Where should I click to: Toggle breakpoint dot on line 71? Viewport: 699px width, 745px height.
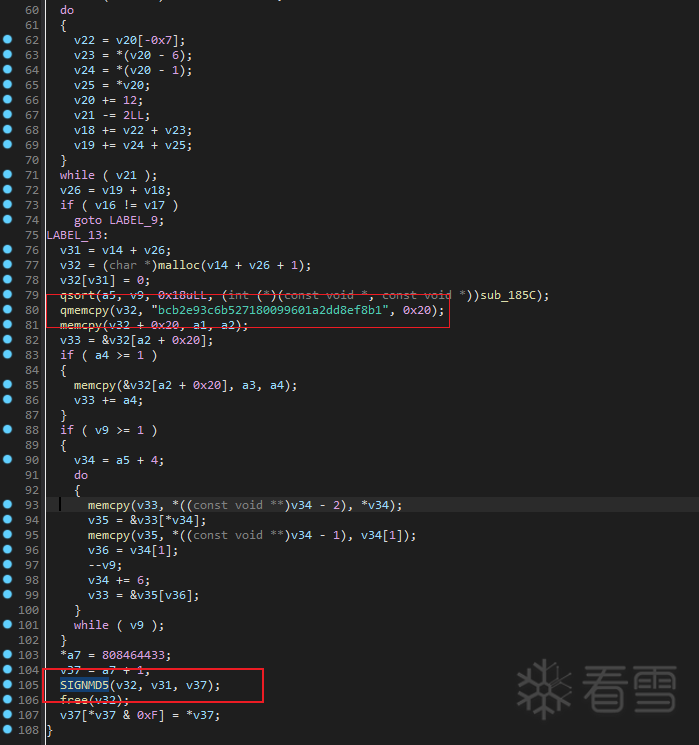point(8,174)
